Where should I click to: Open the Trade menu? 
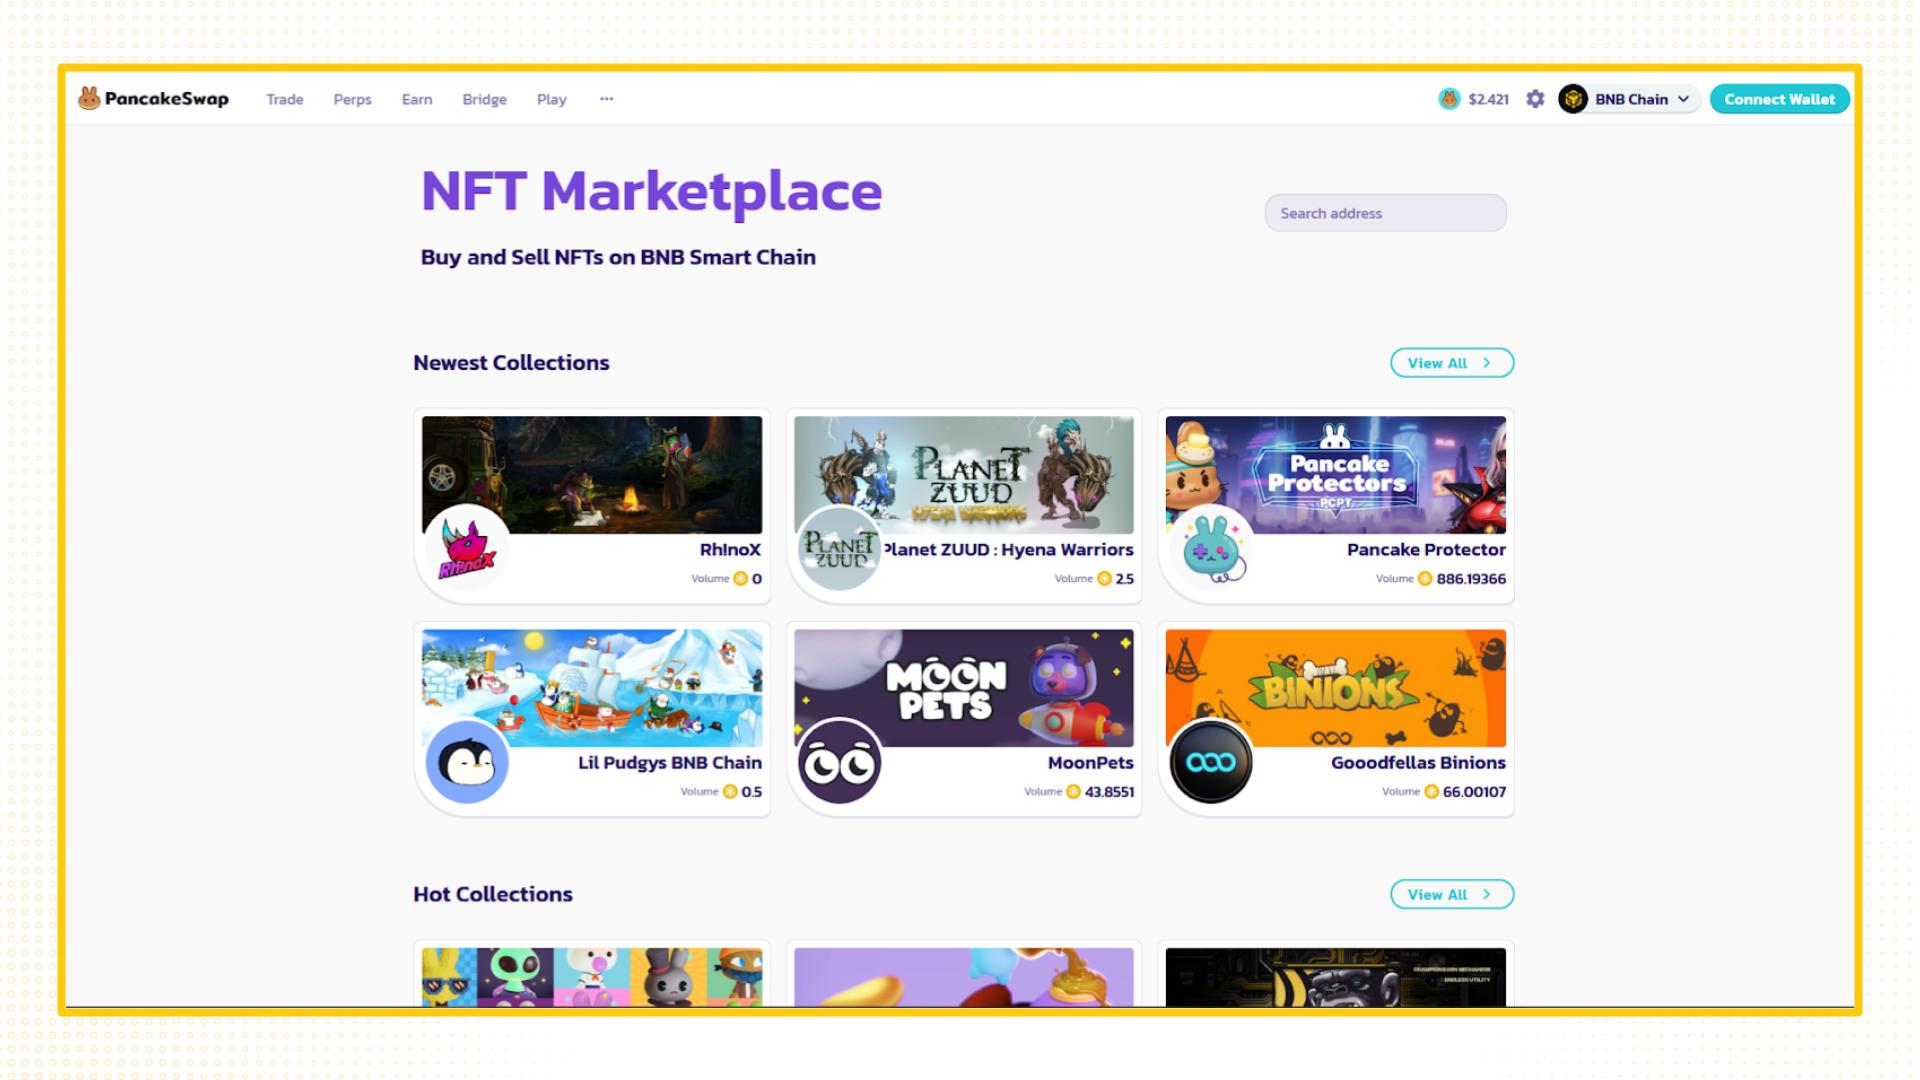[x=284, y=99]
